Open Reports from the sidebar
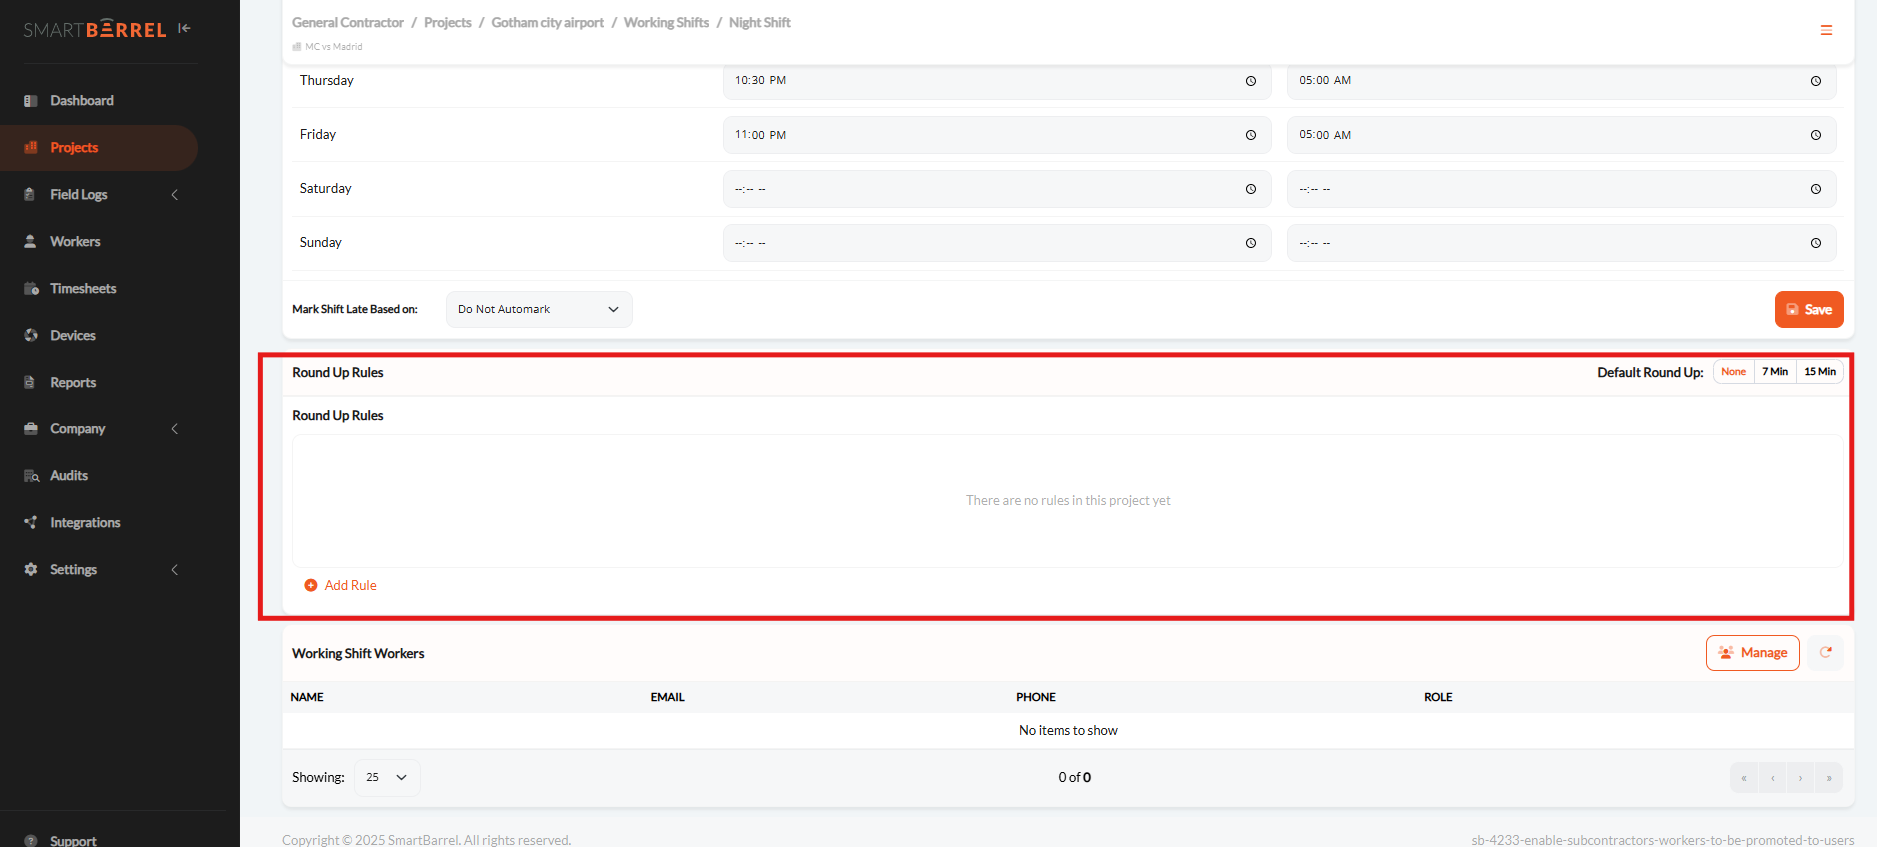Screen dimensions: 1877x847 73,383
